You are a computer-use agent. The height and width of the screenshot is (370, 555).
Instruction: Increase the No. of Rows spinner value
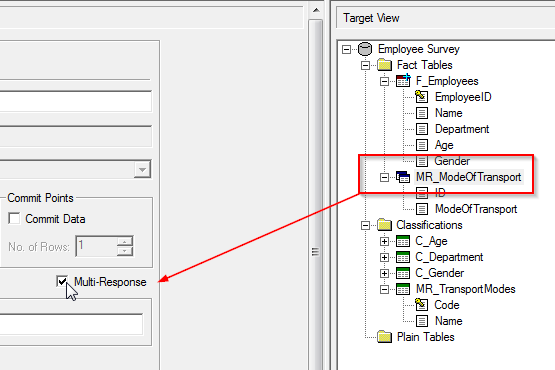coord(125,241)
